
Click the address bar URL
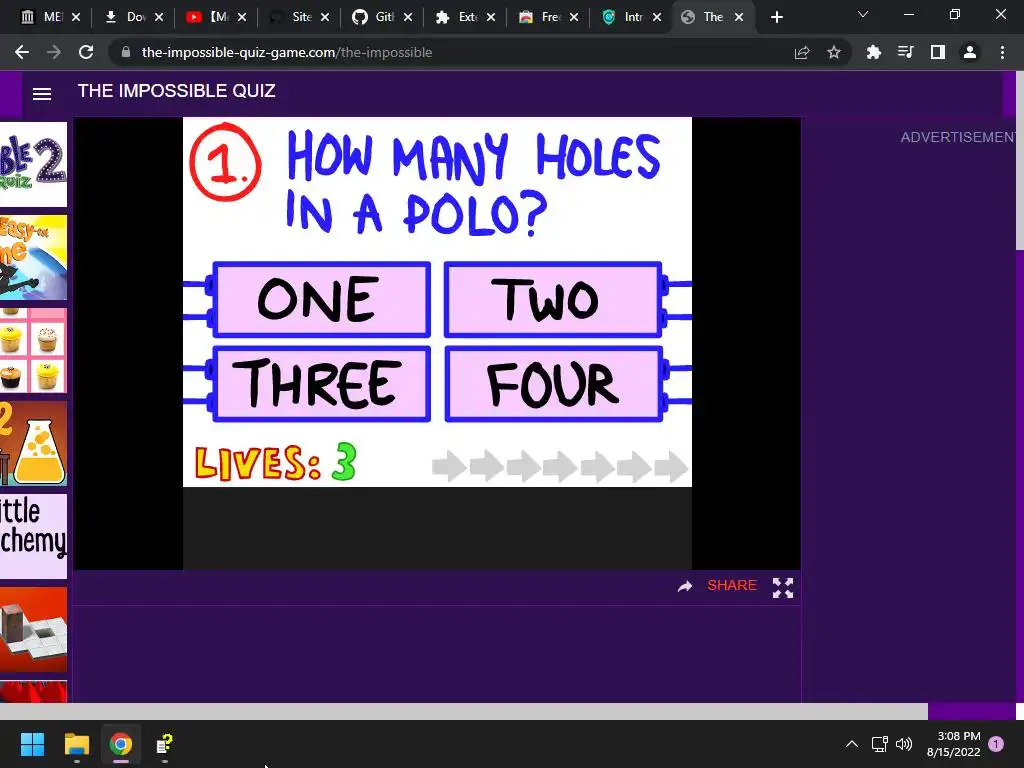point(287,52)
